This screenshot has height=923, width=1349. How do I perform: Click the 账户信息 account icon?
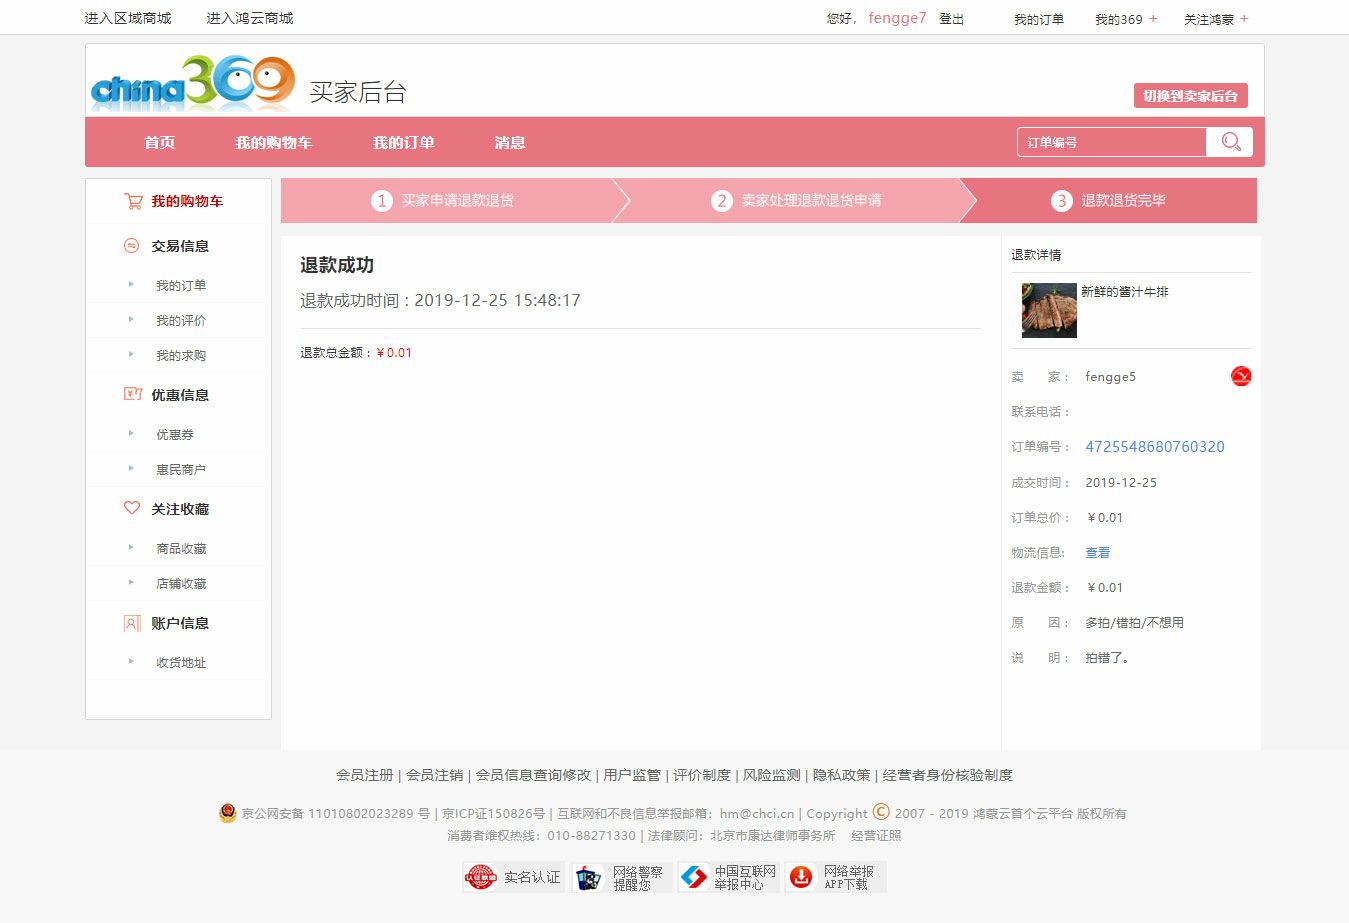132,623
